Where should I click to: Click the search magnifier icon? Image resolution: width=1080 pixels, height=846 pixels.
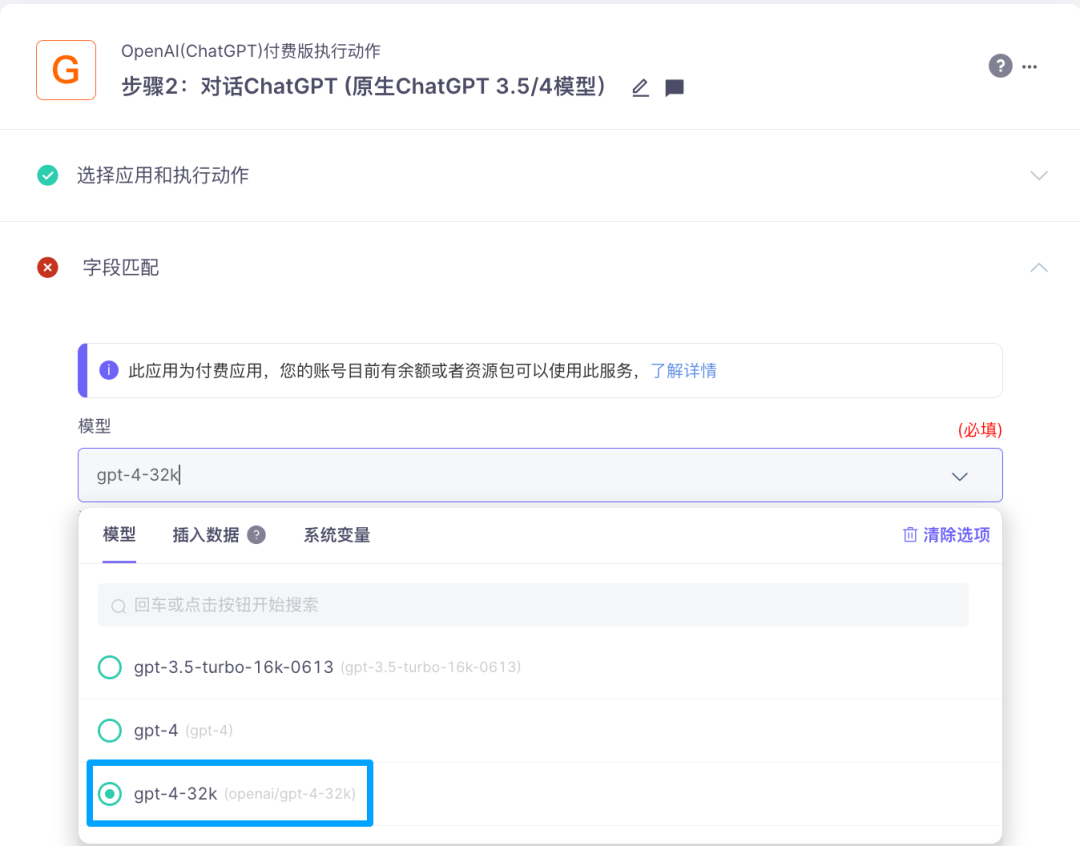pyautogui.click(x=118, y=606)
